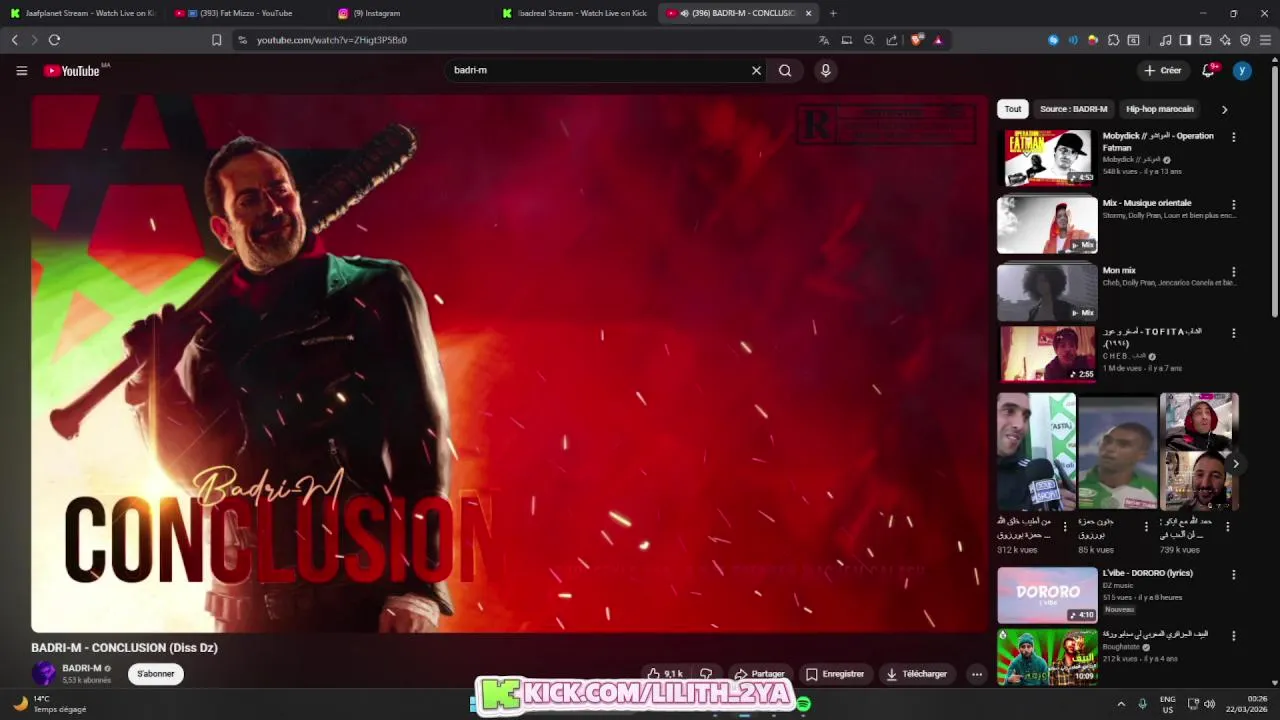Select the Tout filter chip
This screenshot has height=720, width=1280.
(x=1013, y=109)
